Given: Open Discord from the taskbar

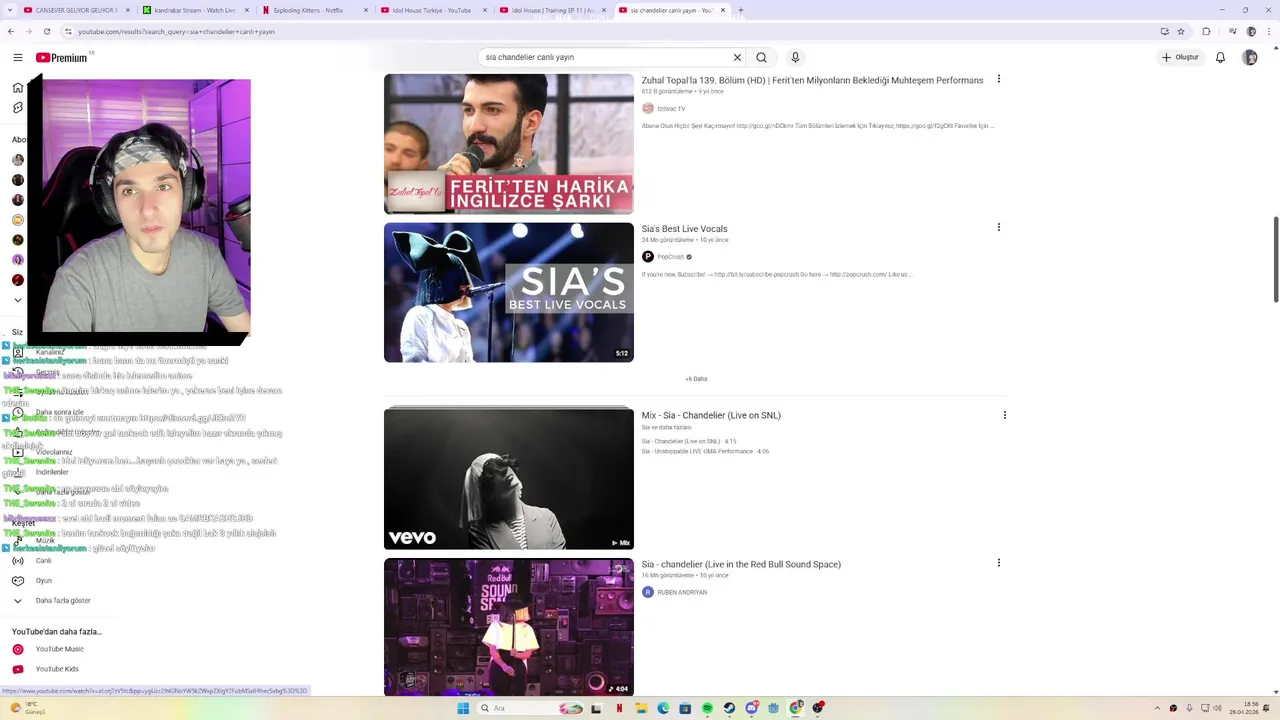Looking at the screenshot, I should pos(752,708).
